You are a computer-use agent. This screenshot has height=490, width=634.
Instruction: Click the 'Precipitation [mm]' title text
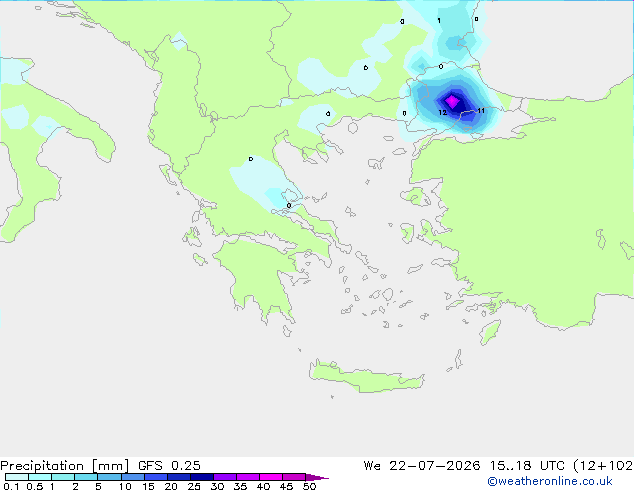tap(64, 466)
